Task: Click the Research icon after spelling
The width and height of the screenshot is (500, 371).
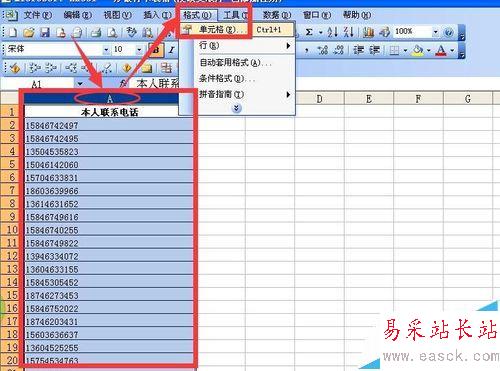Action: pyautogui.click(x=147, y=32)
